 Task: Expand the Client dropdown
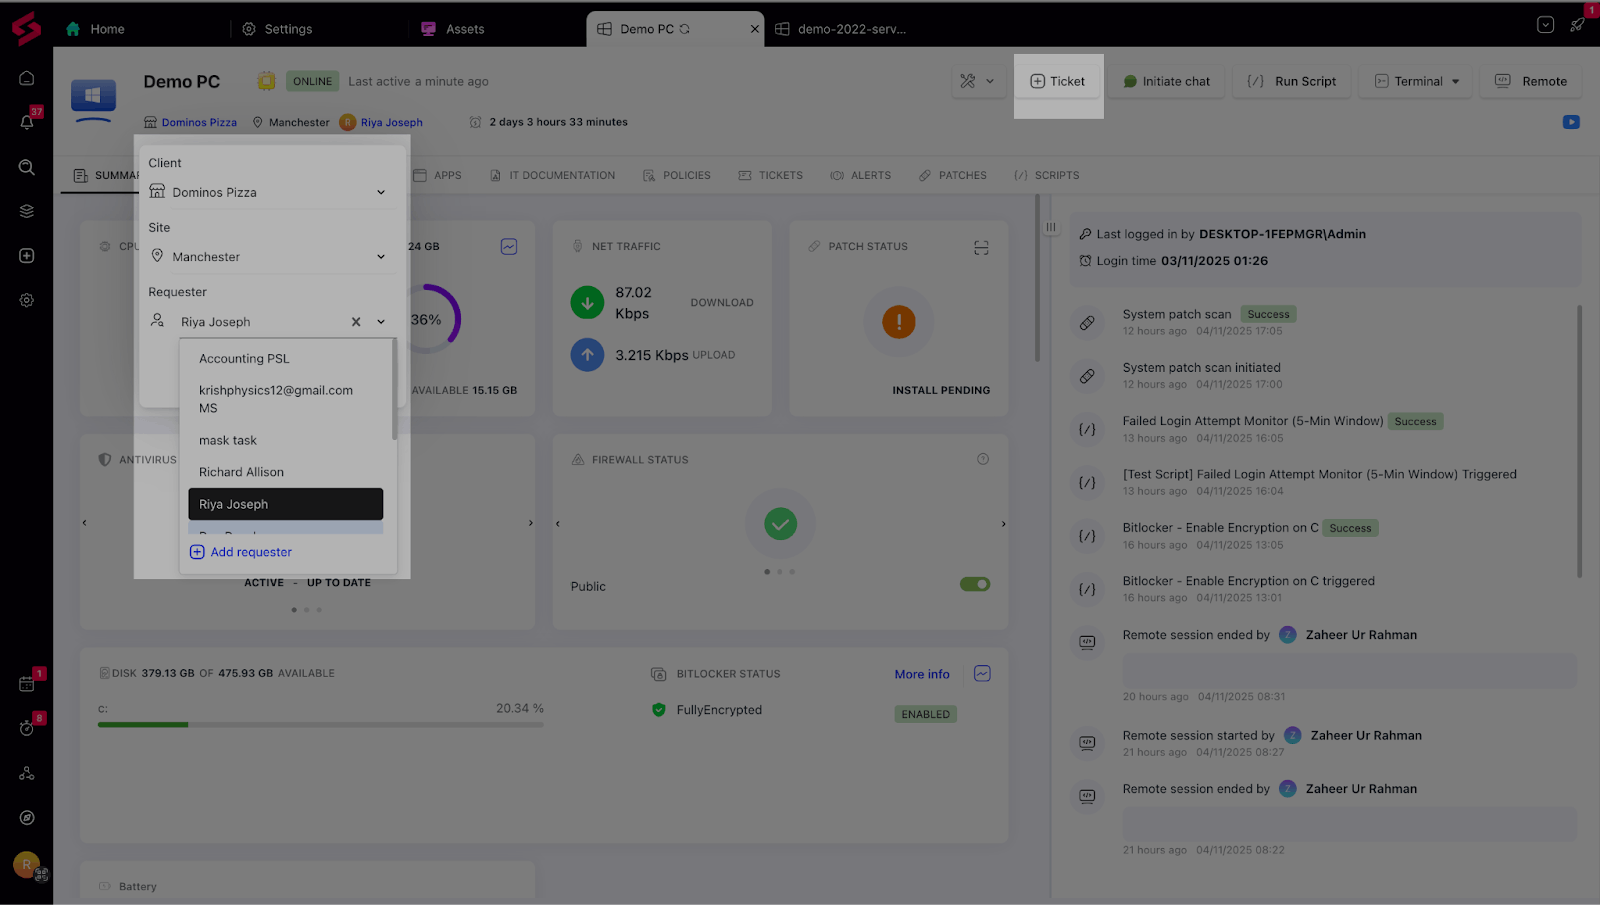tap(380, 192)
